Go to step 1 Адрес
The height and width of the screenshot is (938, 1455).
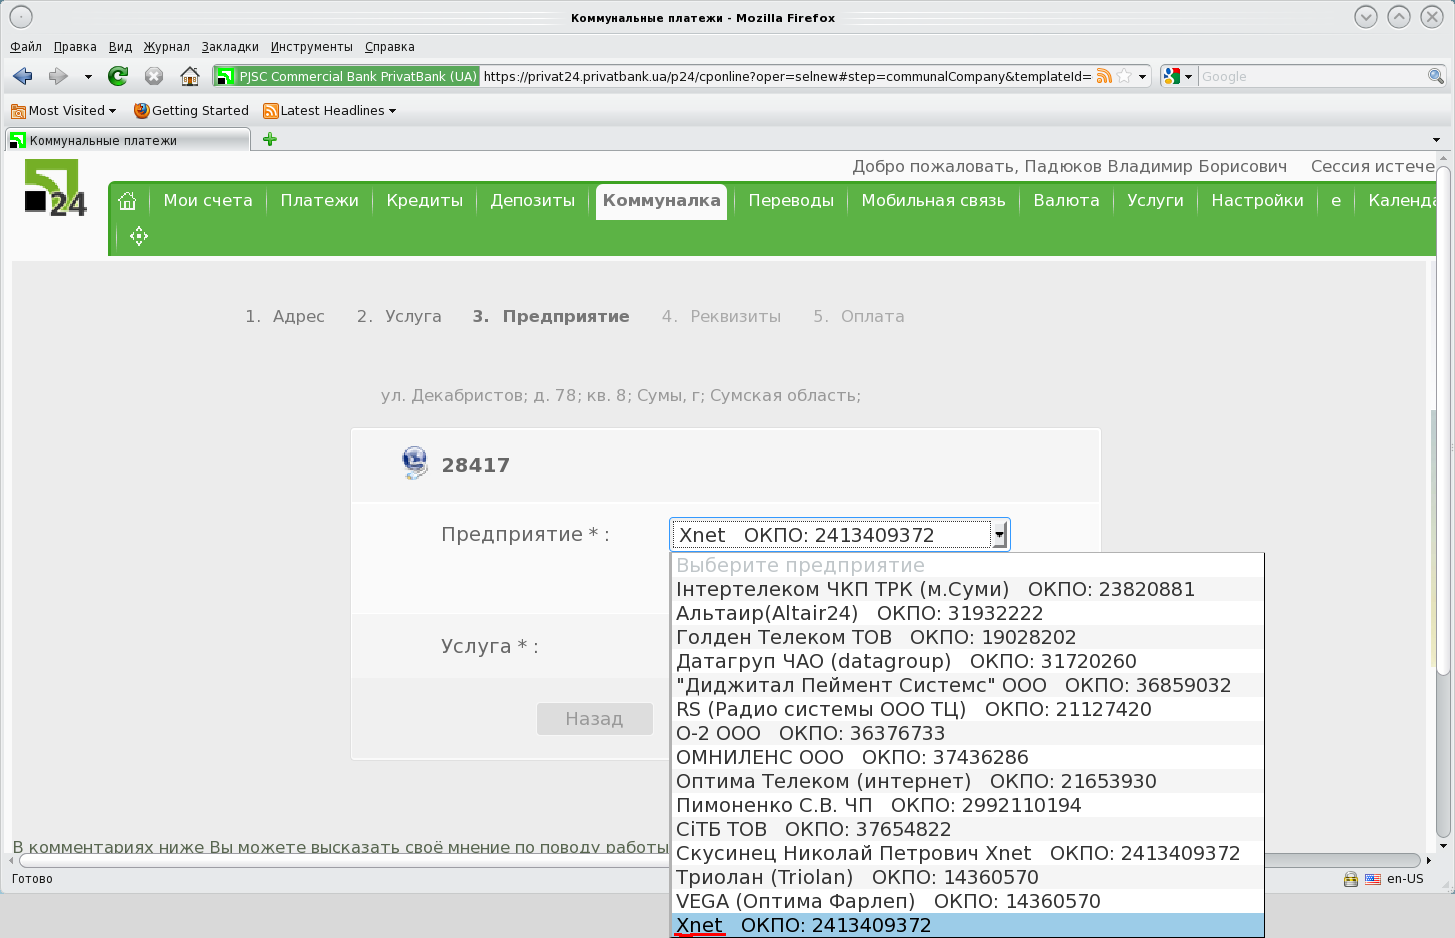[x=285, y=317]
